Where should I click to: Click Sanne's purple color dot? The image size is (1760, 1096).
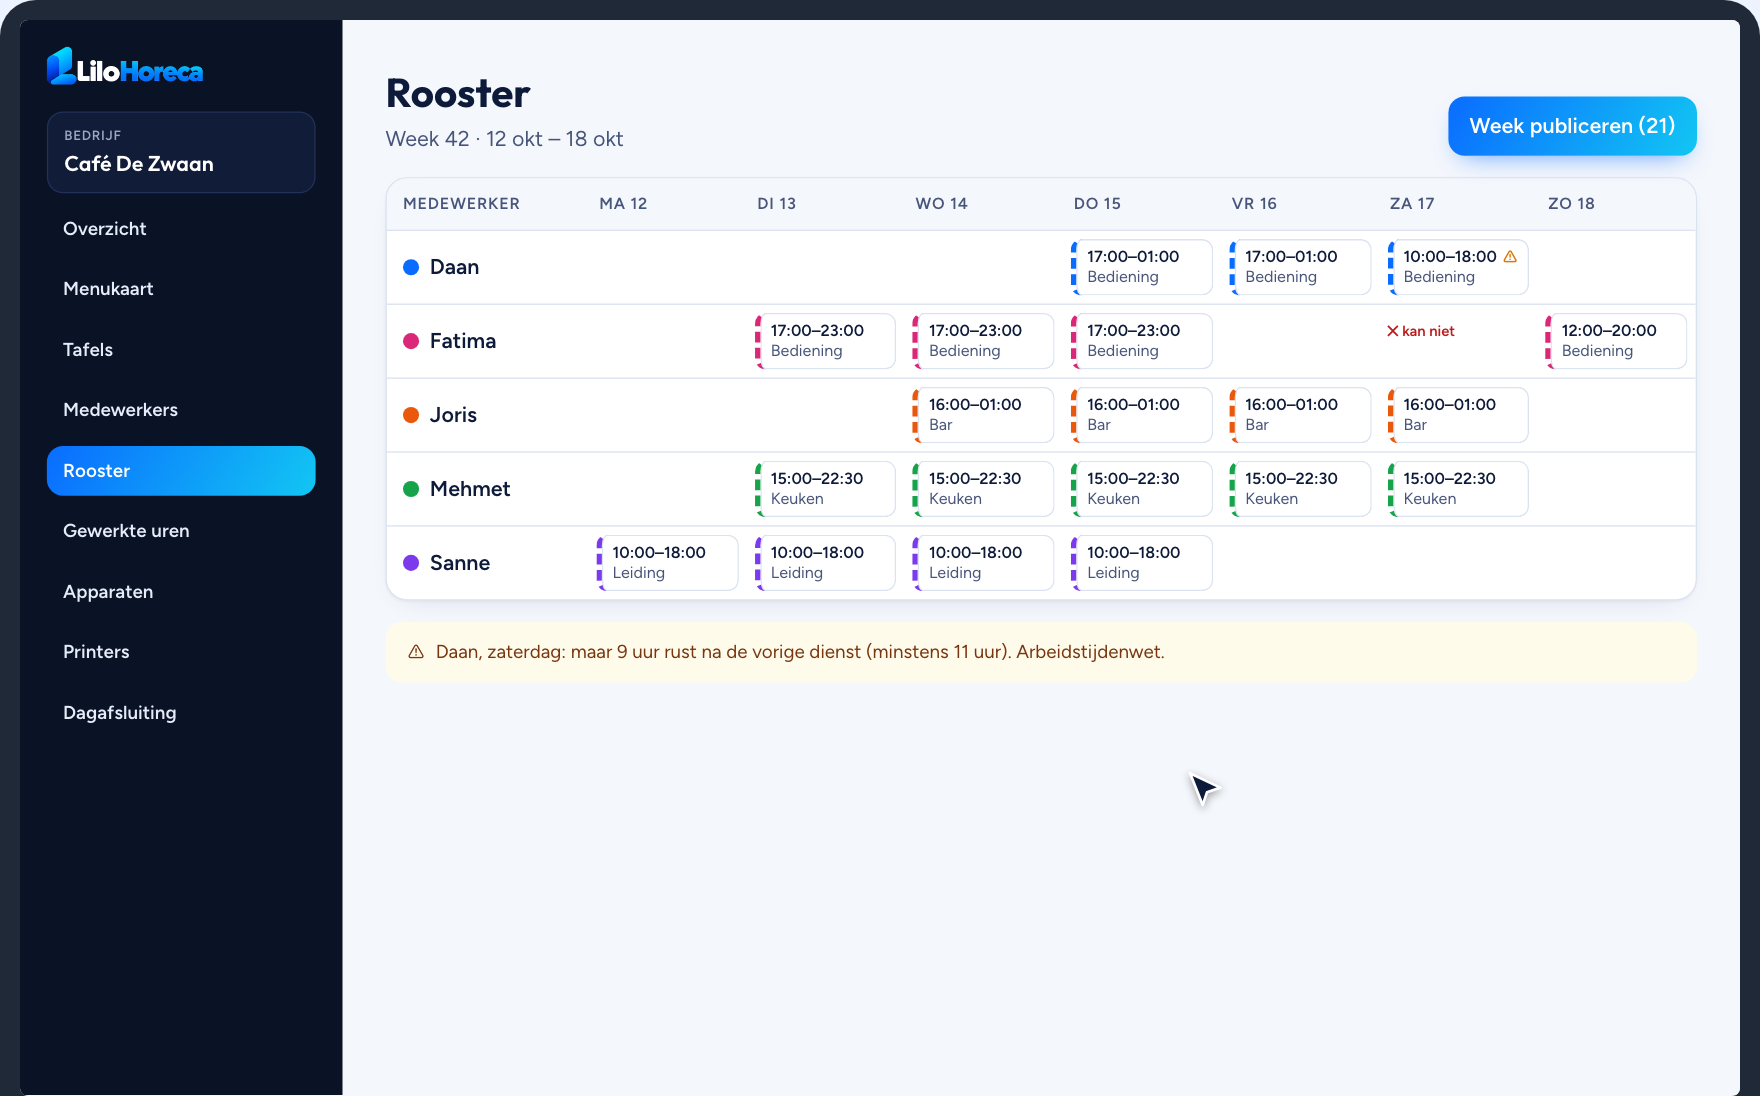[x=411, y=563]
